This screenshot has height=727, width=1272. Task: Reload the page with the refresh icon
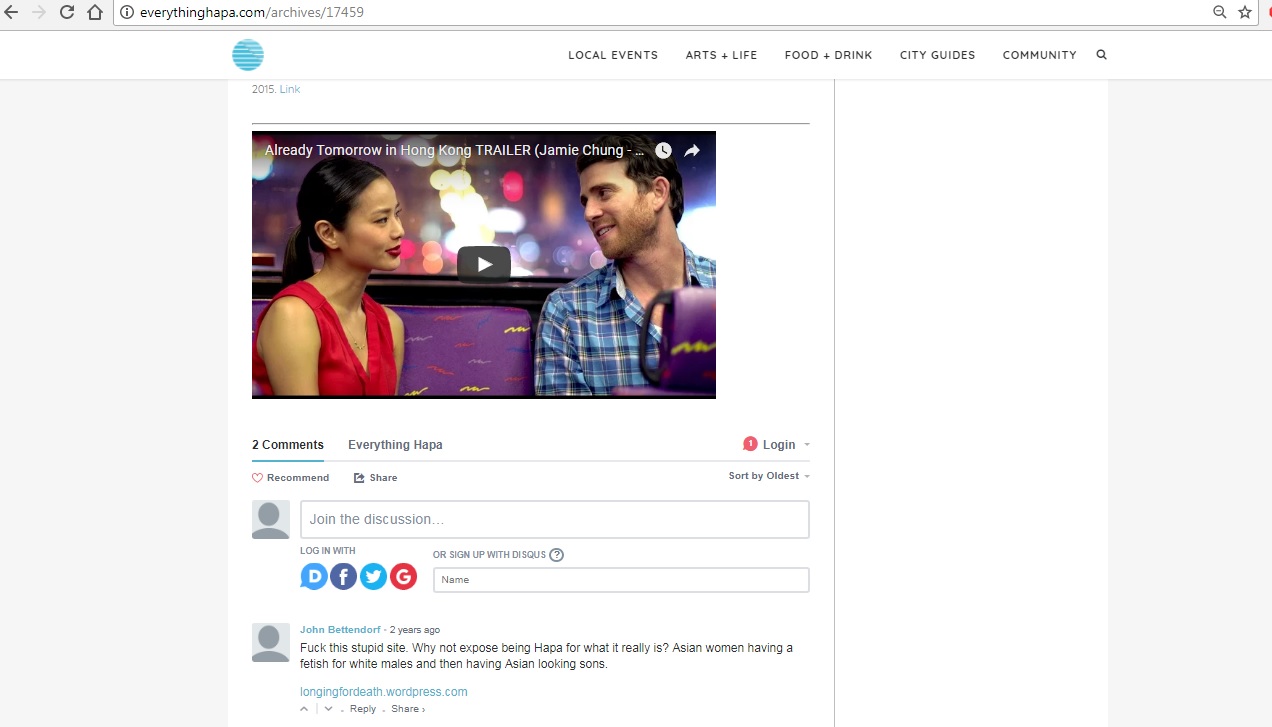pos(67,12)
